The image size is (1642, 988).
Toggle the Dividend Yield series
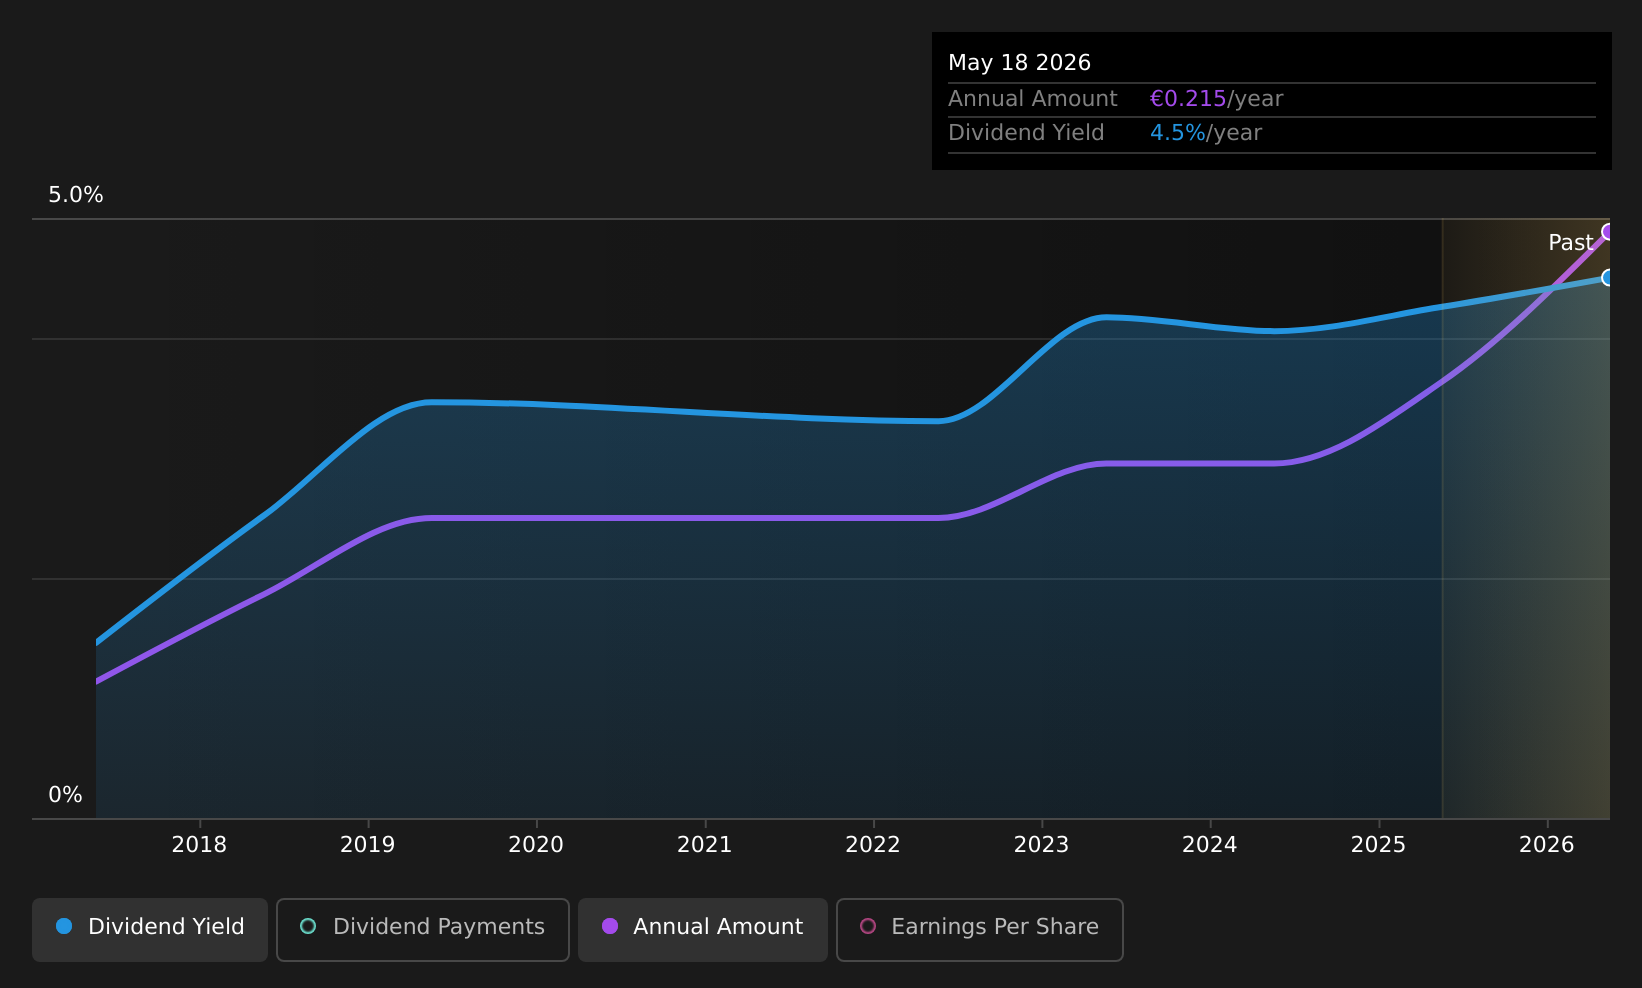150,929
